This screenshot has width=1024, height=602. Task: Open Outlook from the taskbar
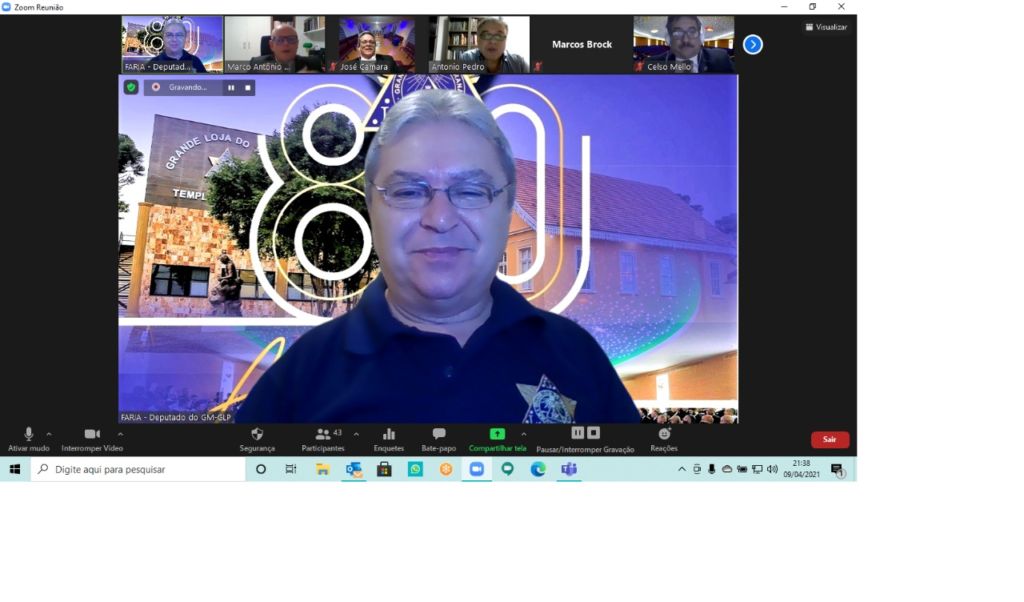pyautogui.click(x=353, y=469)
